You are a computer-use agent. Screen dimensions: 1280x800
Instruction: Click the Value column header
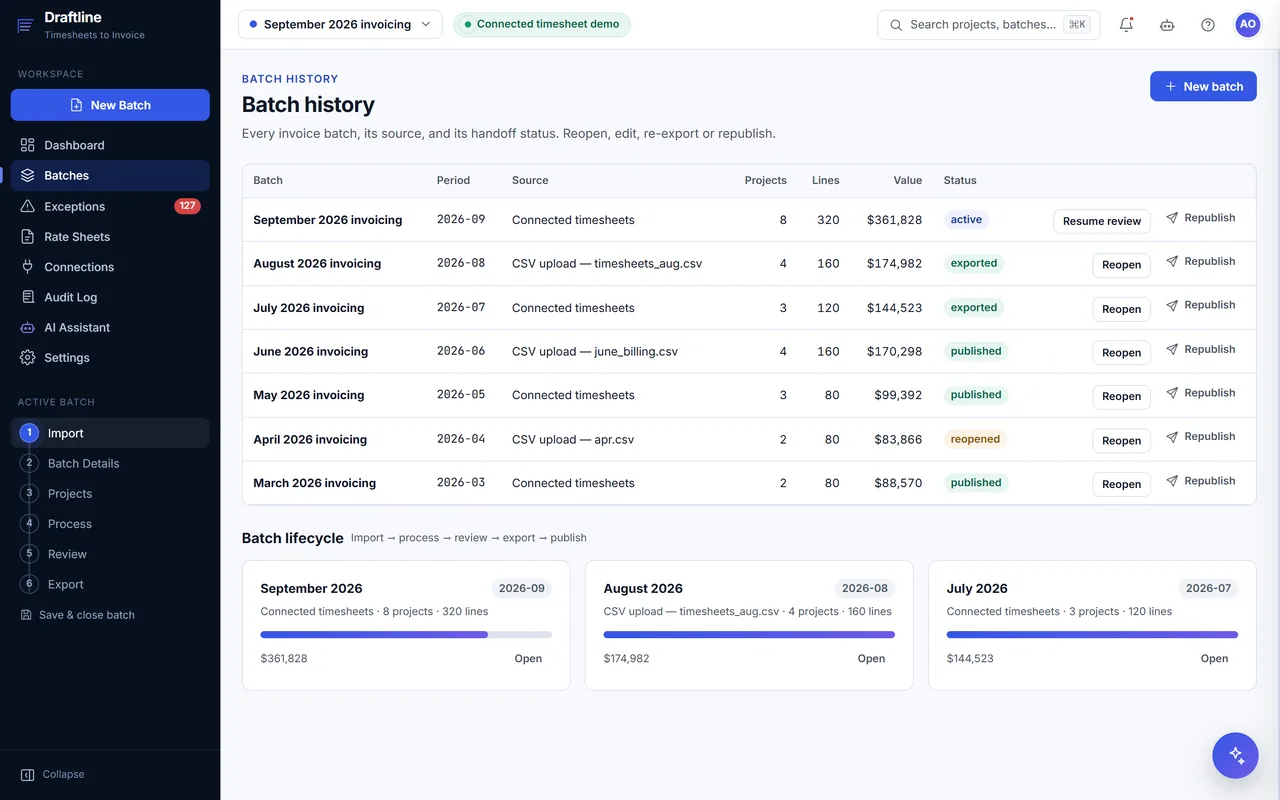tap(908, 181)
